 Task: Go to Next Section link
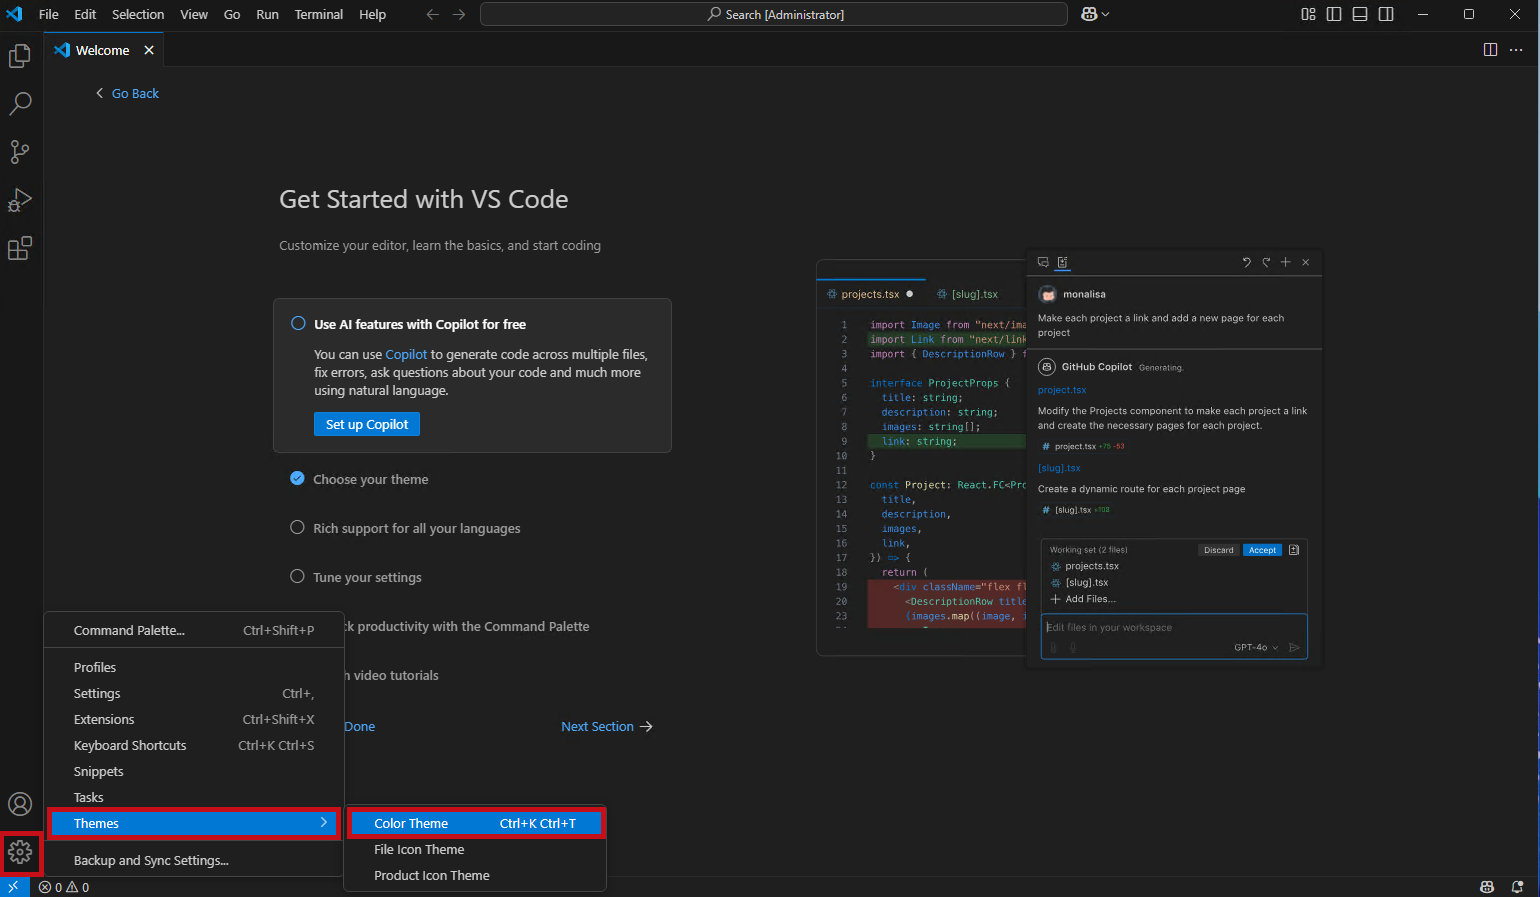click(x=607, y=726)
